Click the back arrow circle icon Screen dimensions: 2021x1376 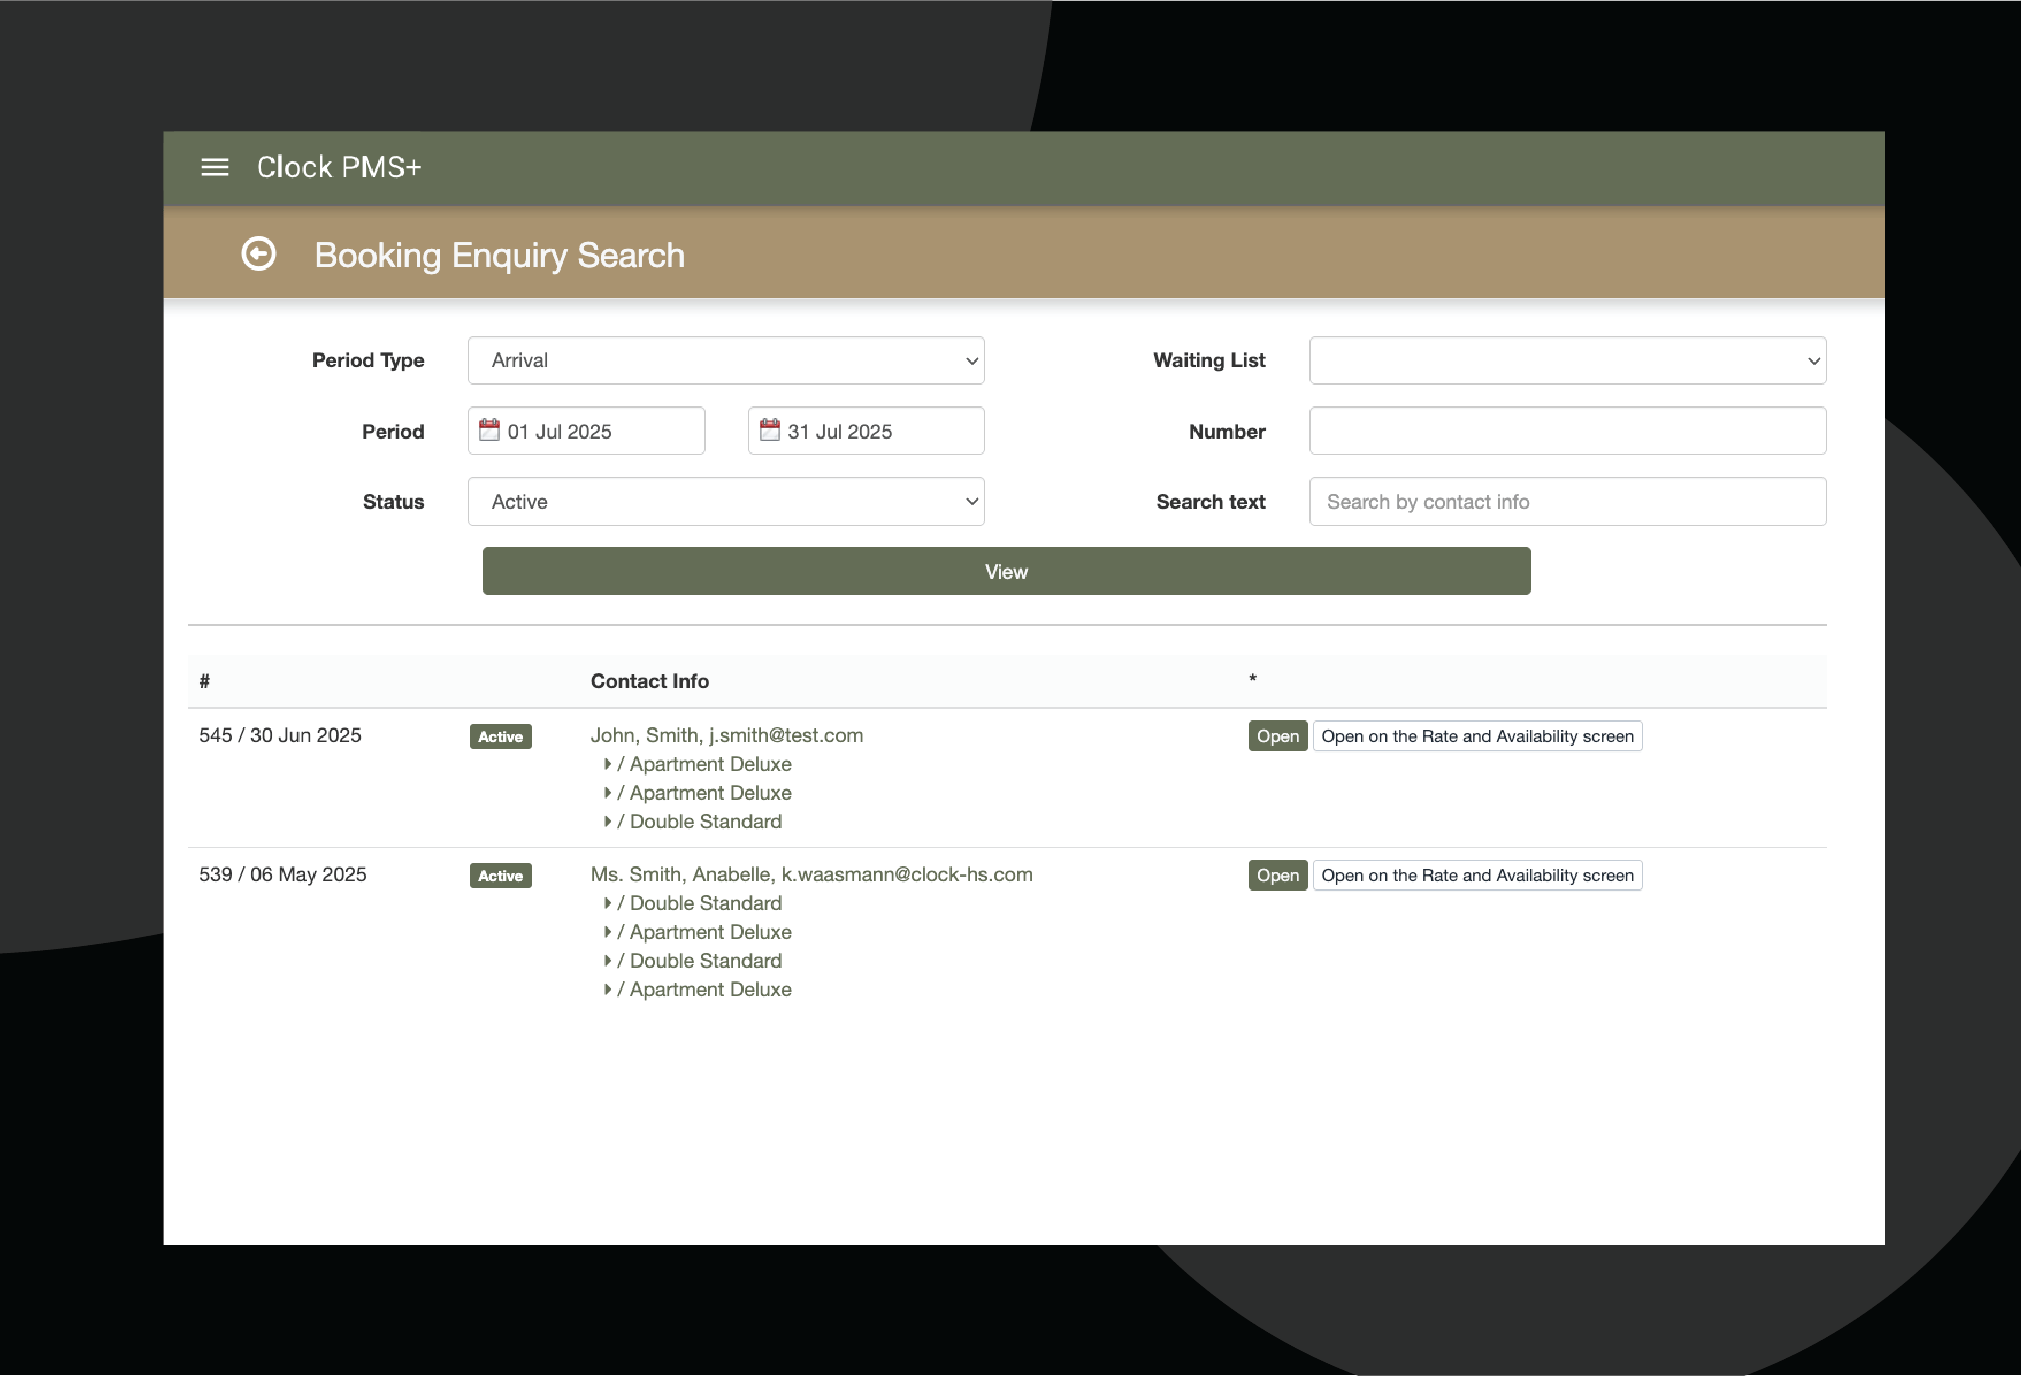coord(258,254)
